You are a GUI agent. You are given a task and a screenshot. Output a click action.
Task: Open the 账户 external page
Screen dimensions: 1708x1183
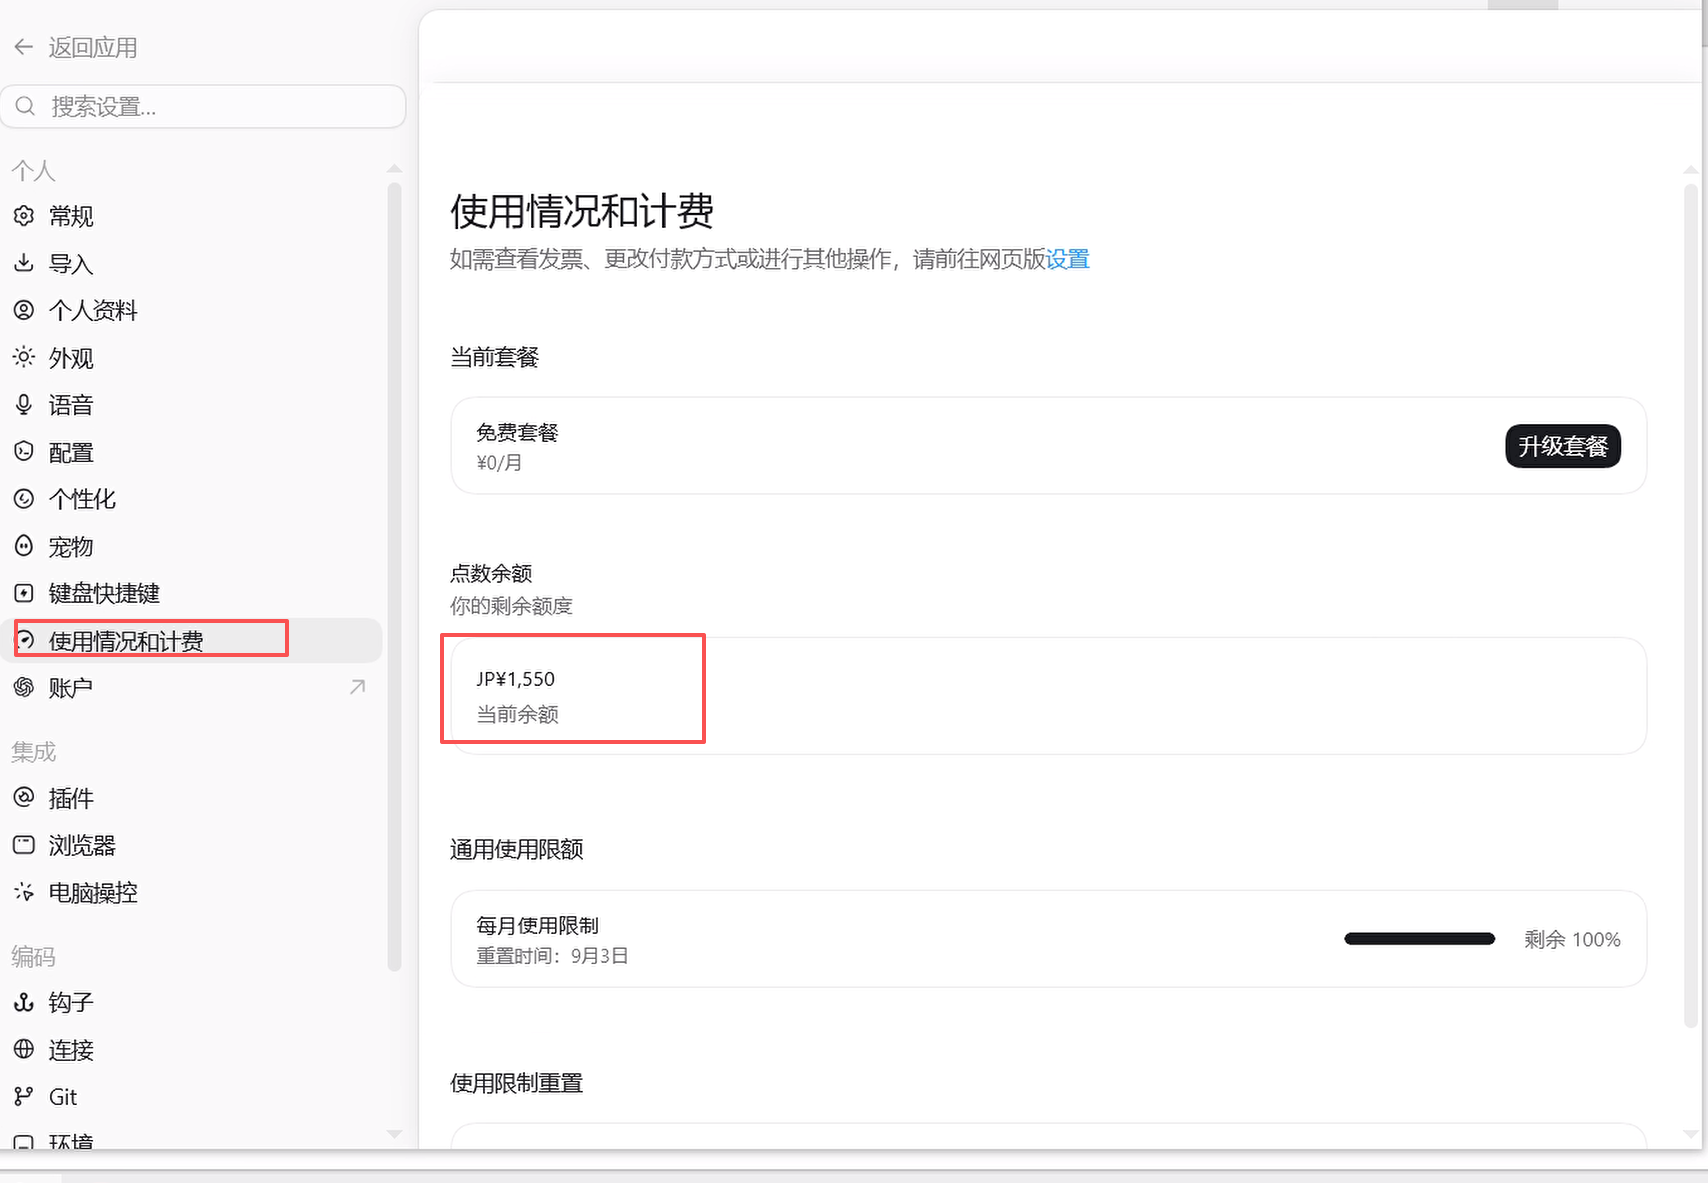(192, 687)
